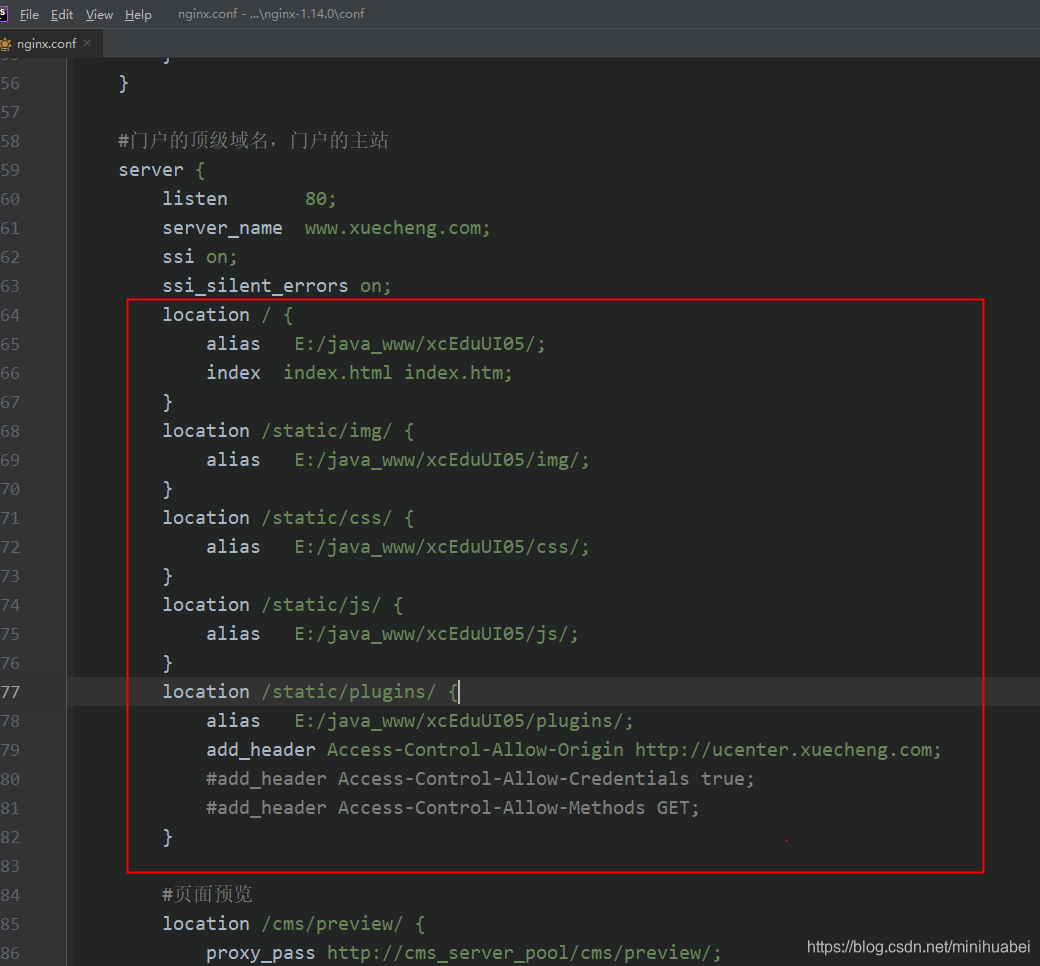
Task: Click path 'E:/java_www/xcEduUI05/img/;'
Action: coord(442,460)
